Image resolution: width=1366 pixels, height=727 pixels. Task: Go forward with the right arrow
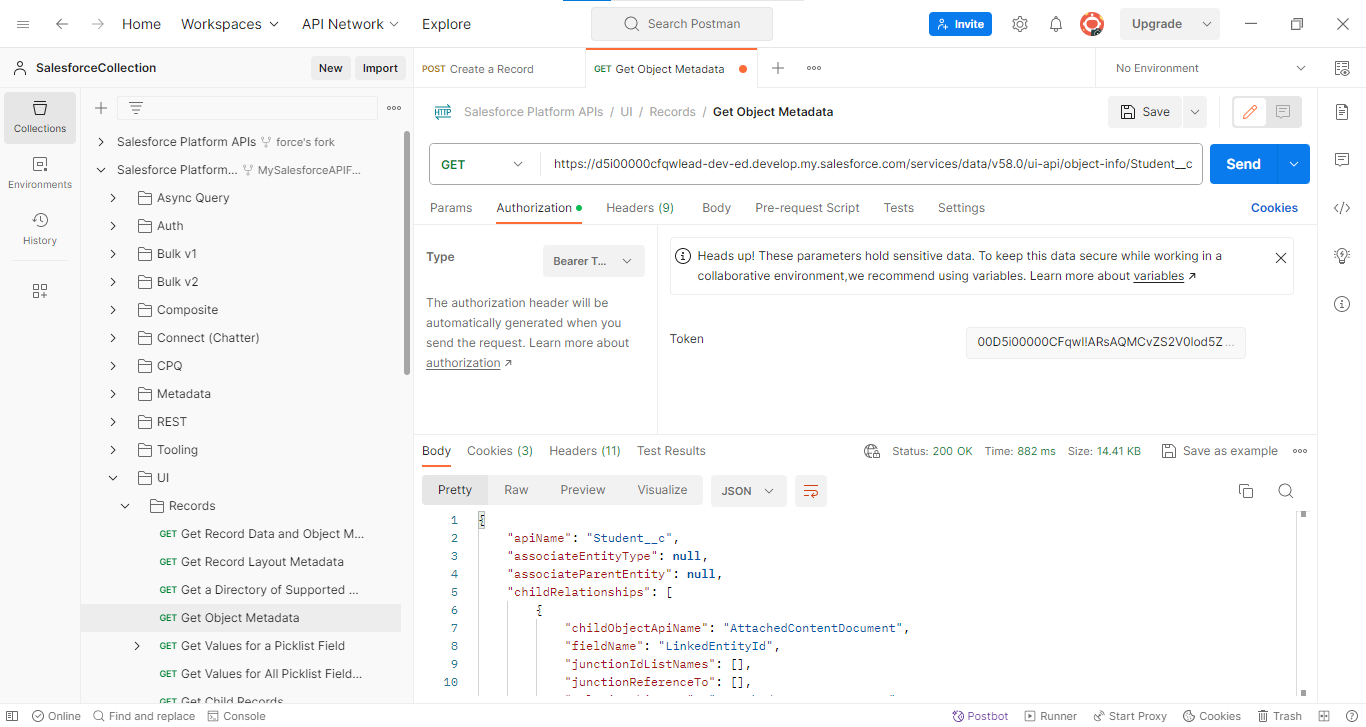pyautogui.click(x=97, y=24)
